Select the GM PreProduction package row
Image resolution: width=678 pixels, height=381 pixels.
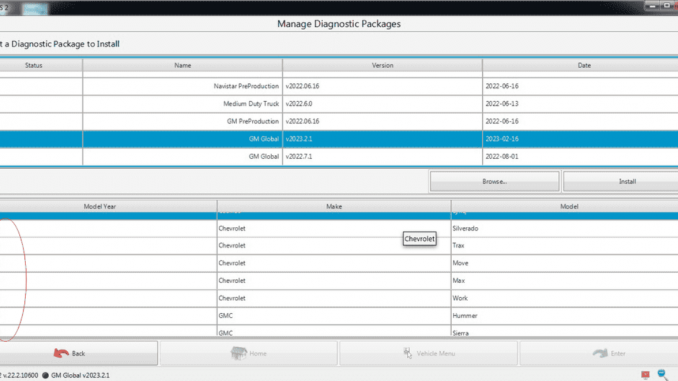pyautogui.click(x=339, y=121)
